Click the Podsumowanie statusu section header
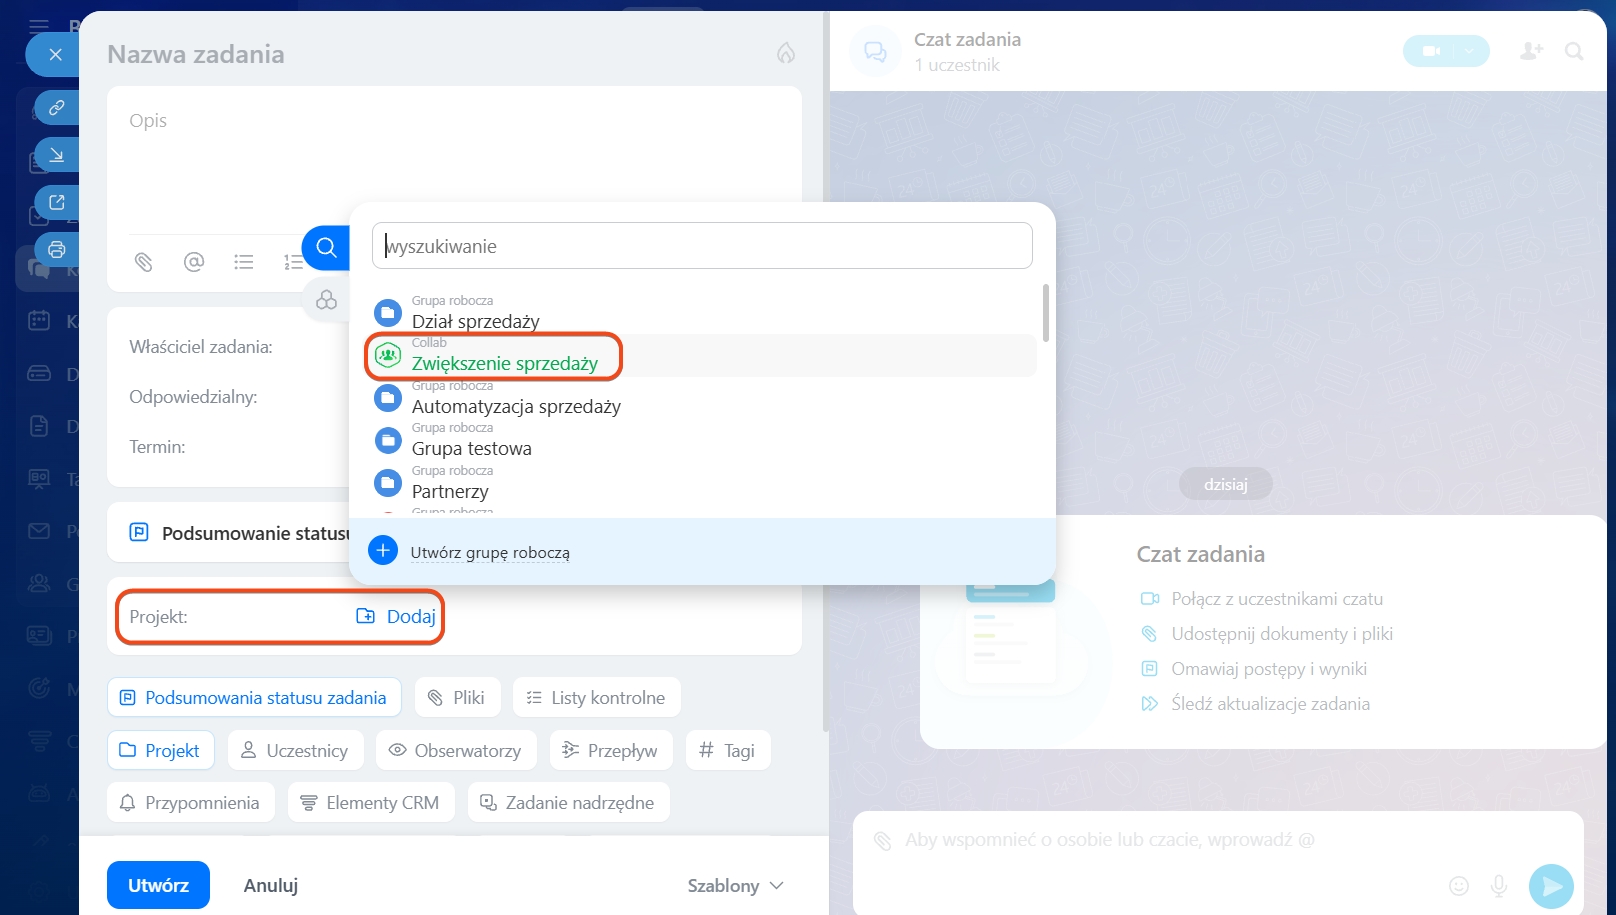Image resolution: width=1616 pixels, height=915 pixels. [x=256, y=533]
